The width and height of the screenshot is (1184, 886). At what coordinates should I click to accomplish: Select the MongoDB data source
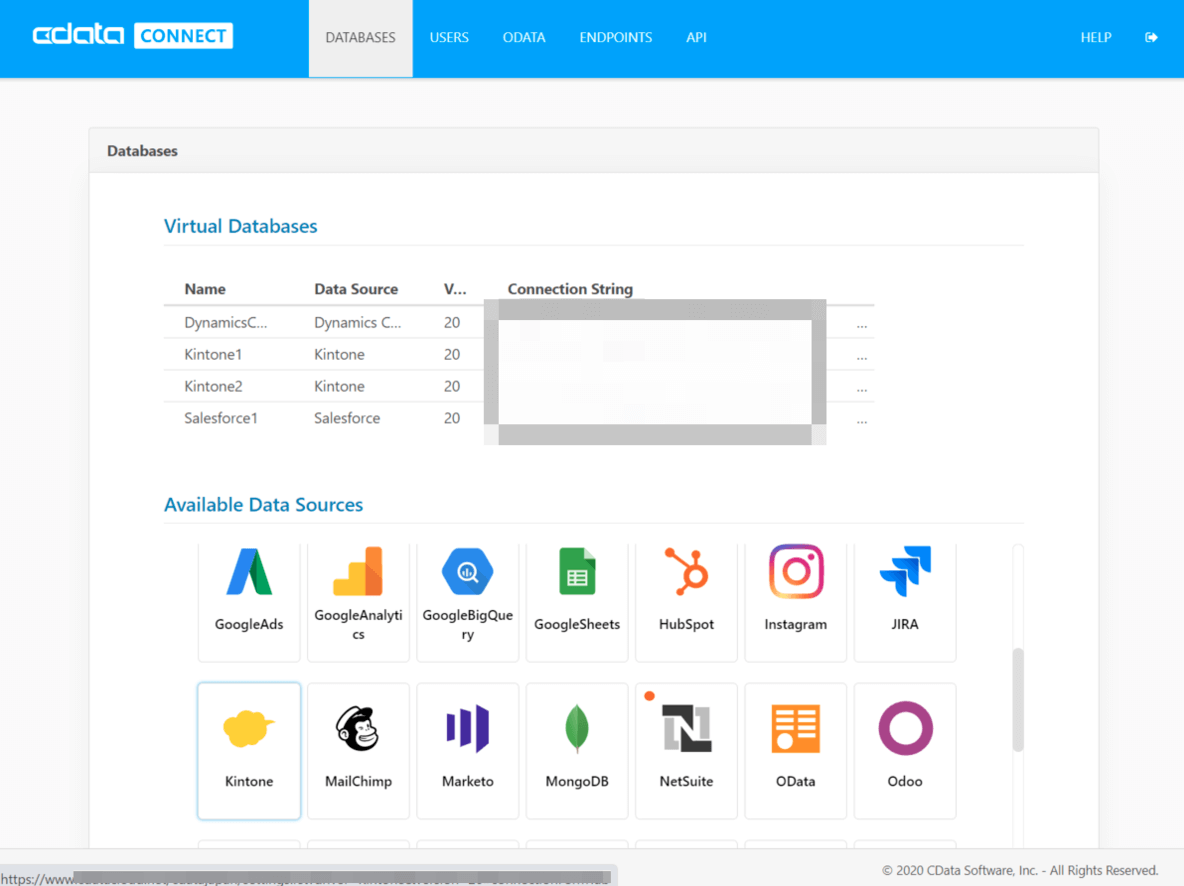[x=577, y=751]
